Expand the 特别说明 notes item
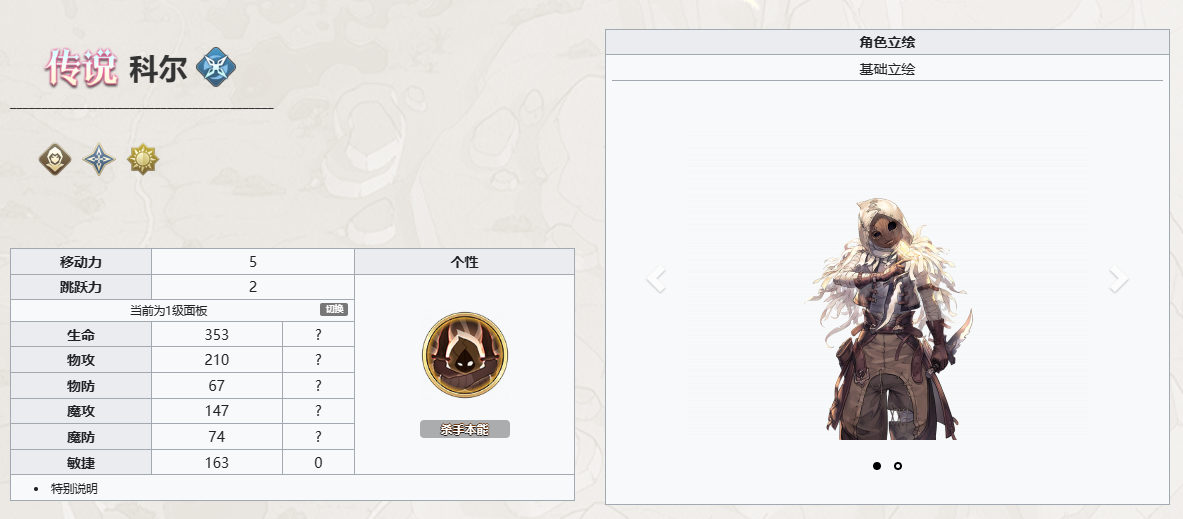The height and width of the screenshot is (519, 1183). tap(74, 488)
